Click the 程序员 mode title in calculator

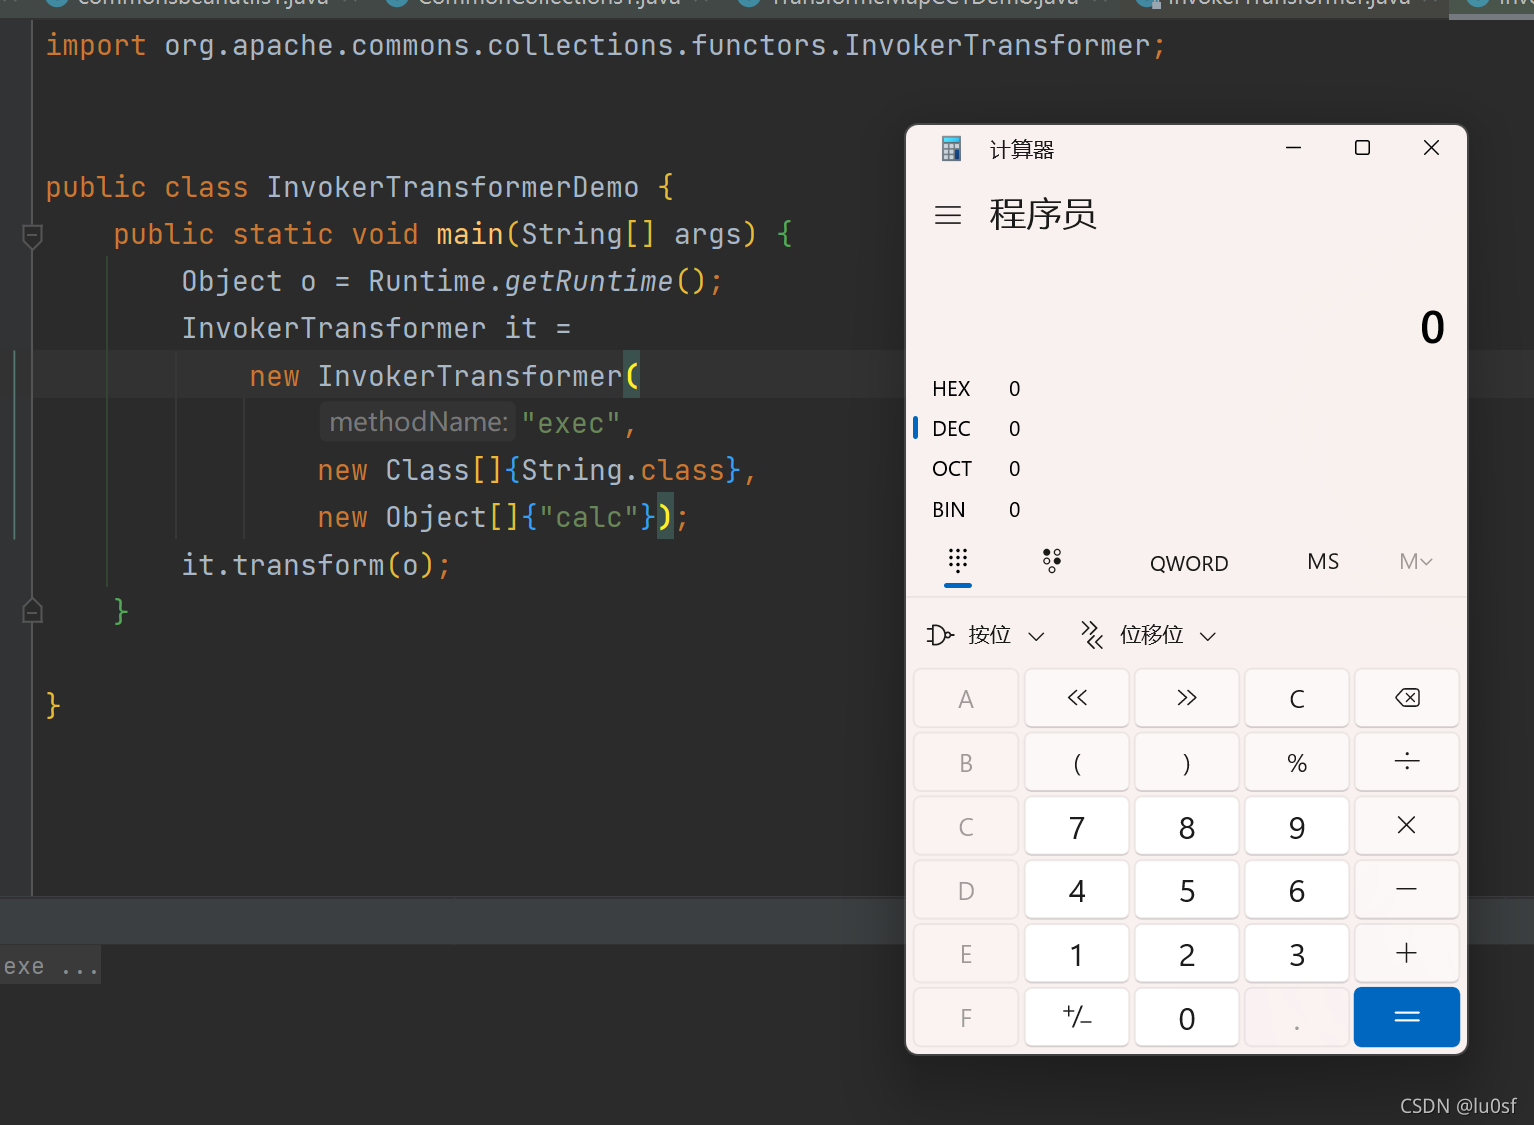pos(1043,214)
